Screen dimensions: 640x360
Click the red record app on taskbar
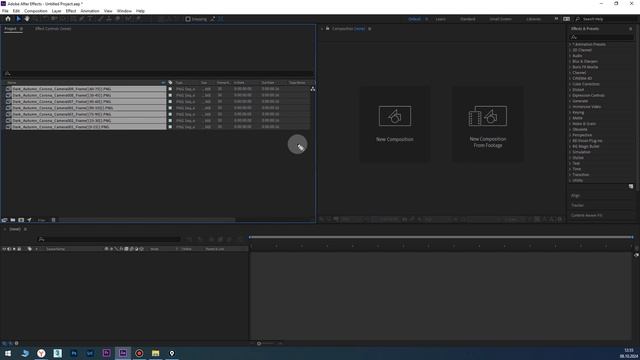click(x=139, y=353)
